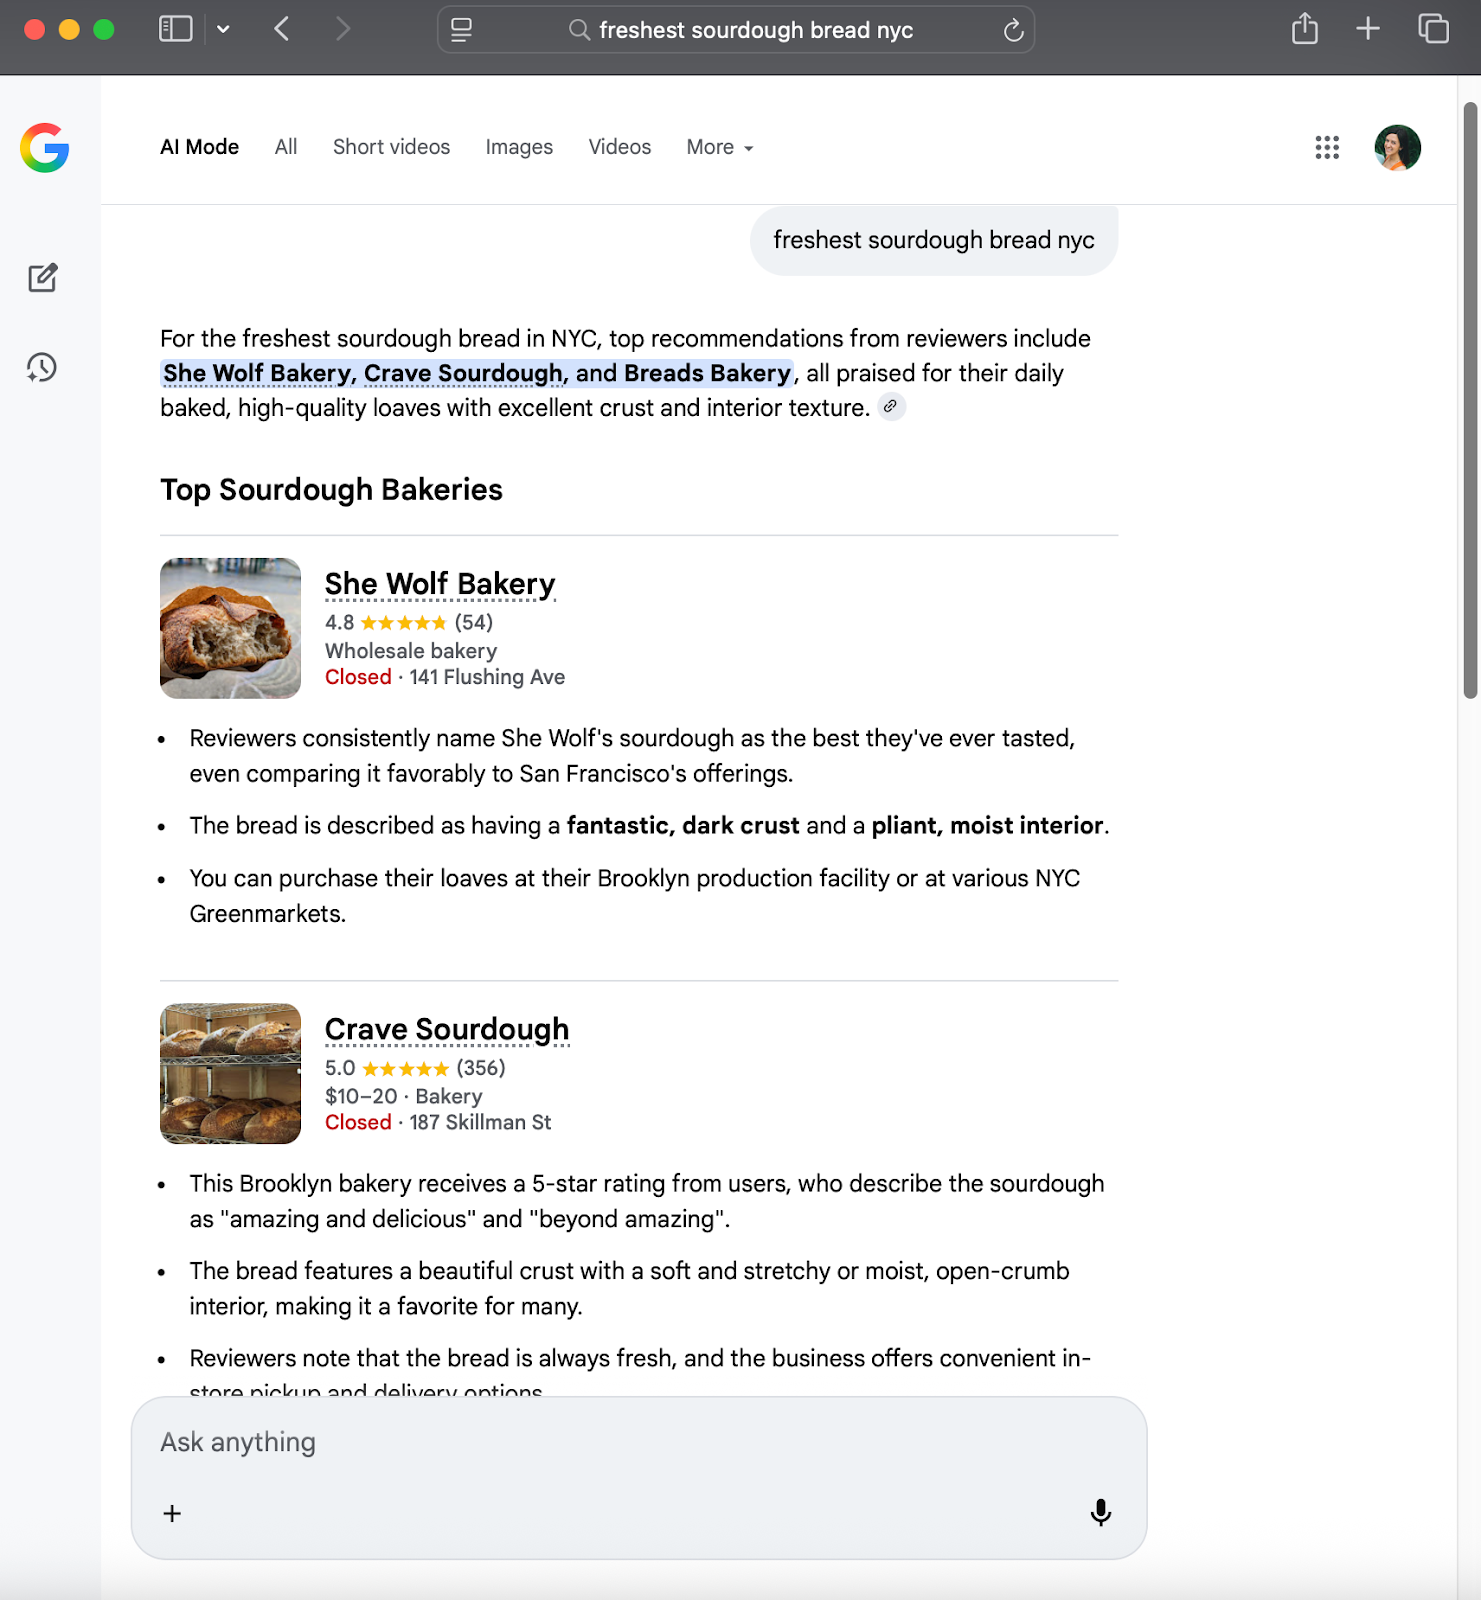Click the Google logo icon
The height and width of the screenshot is (1600, 1481).
tap(45, 148)
